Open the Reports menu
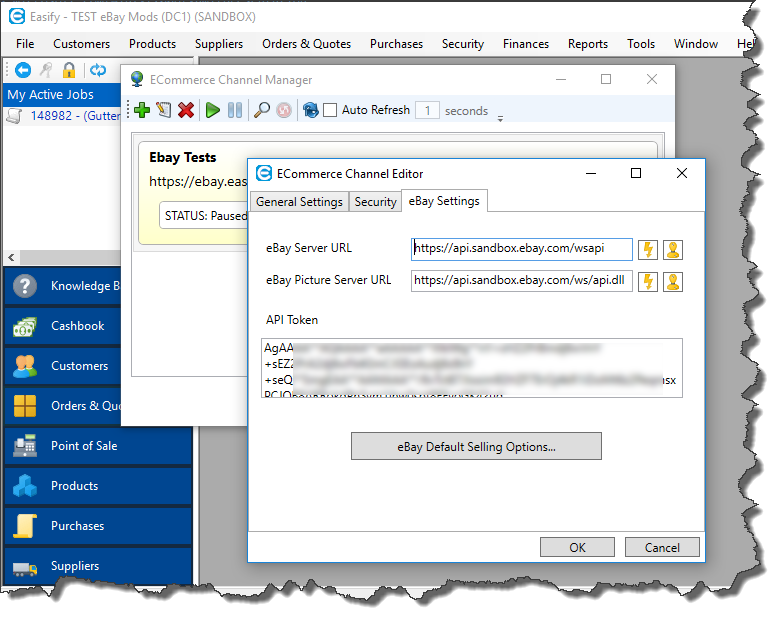The image size is (784, 620). (588, 44)
